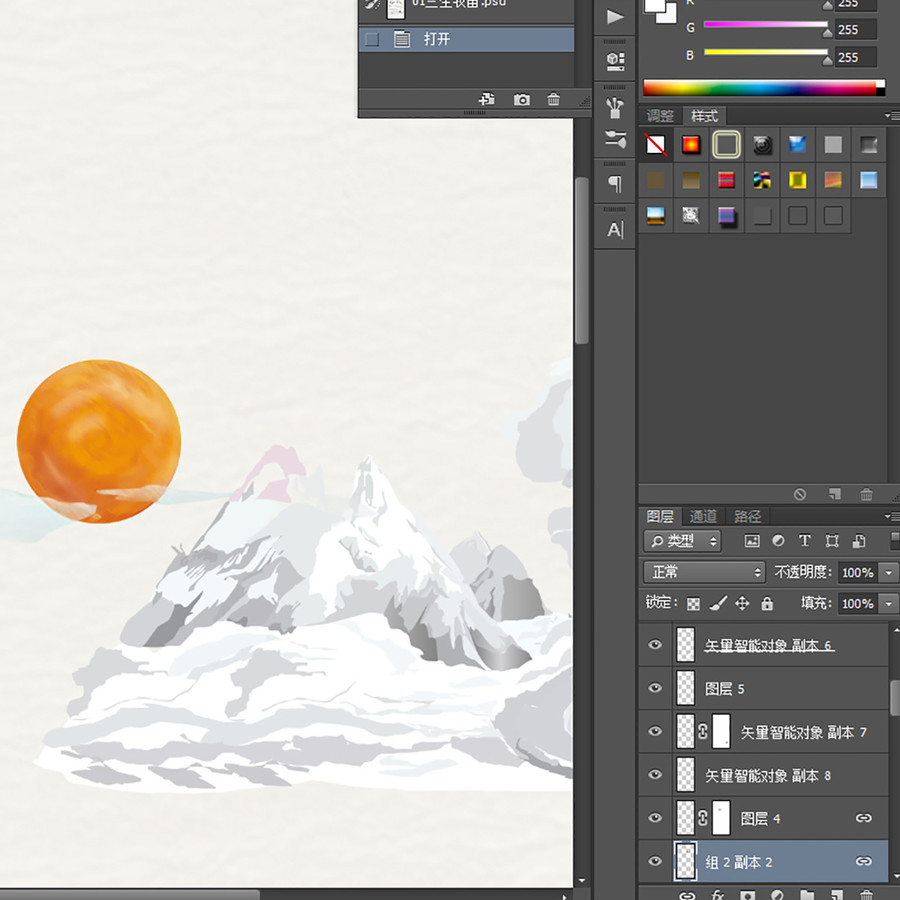Filter layers by pixel layers
Viewport: 900px width, 900px height.
tap(752, 541)
